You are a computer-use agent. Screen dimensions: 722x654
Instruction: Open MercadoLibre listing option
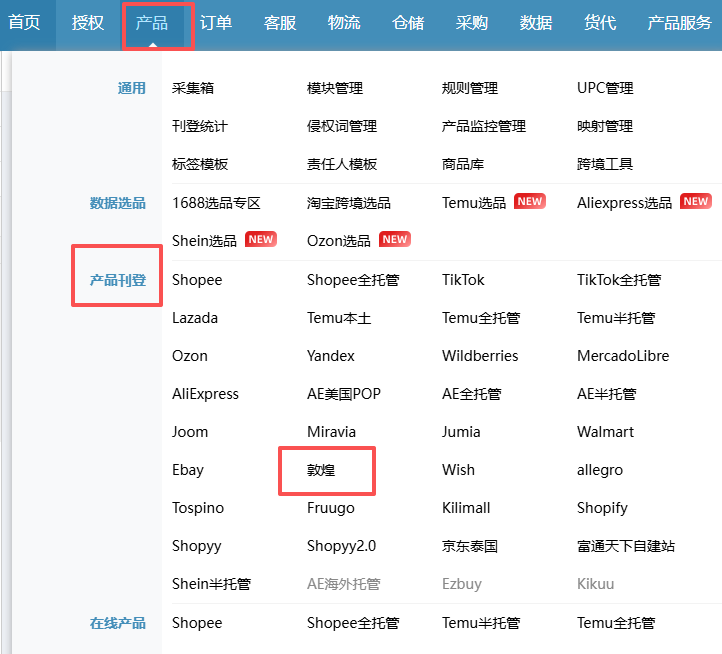(623, 356)
